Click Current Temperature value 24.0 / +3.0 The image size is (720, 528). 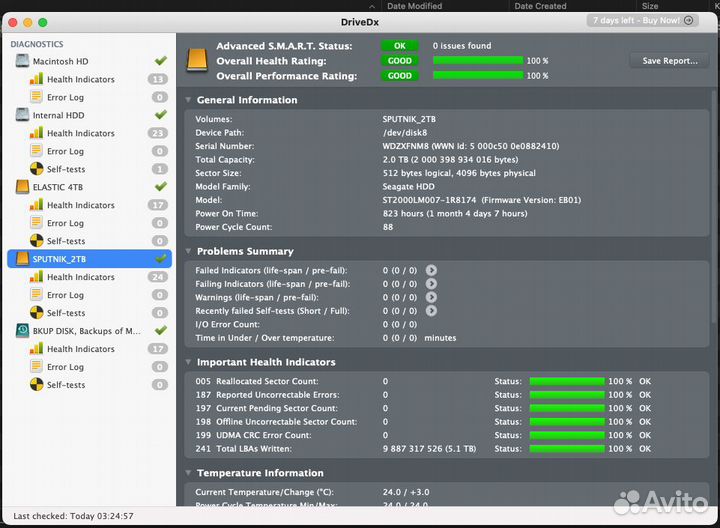(x=406, y=492)
